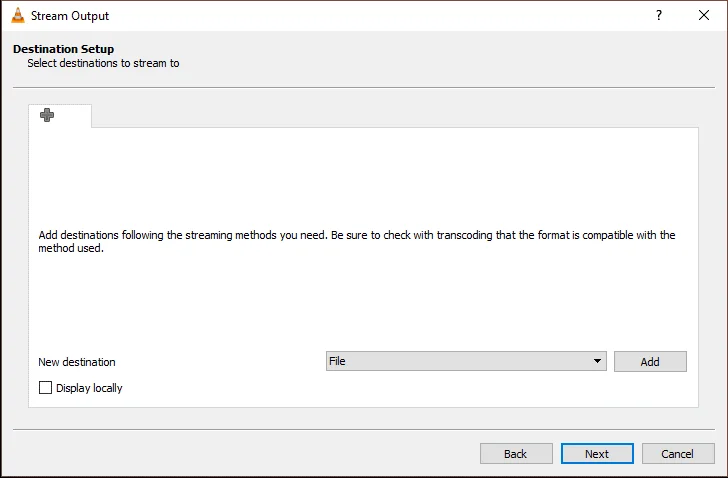Screen dimensions: 728x478
Task: Click the Stream Output title bar text
Action: click(70, 16)
